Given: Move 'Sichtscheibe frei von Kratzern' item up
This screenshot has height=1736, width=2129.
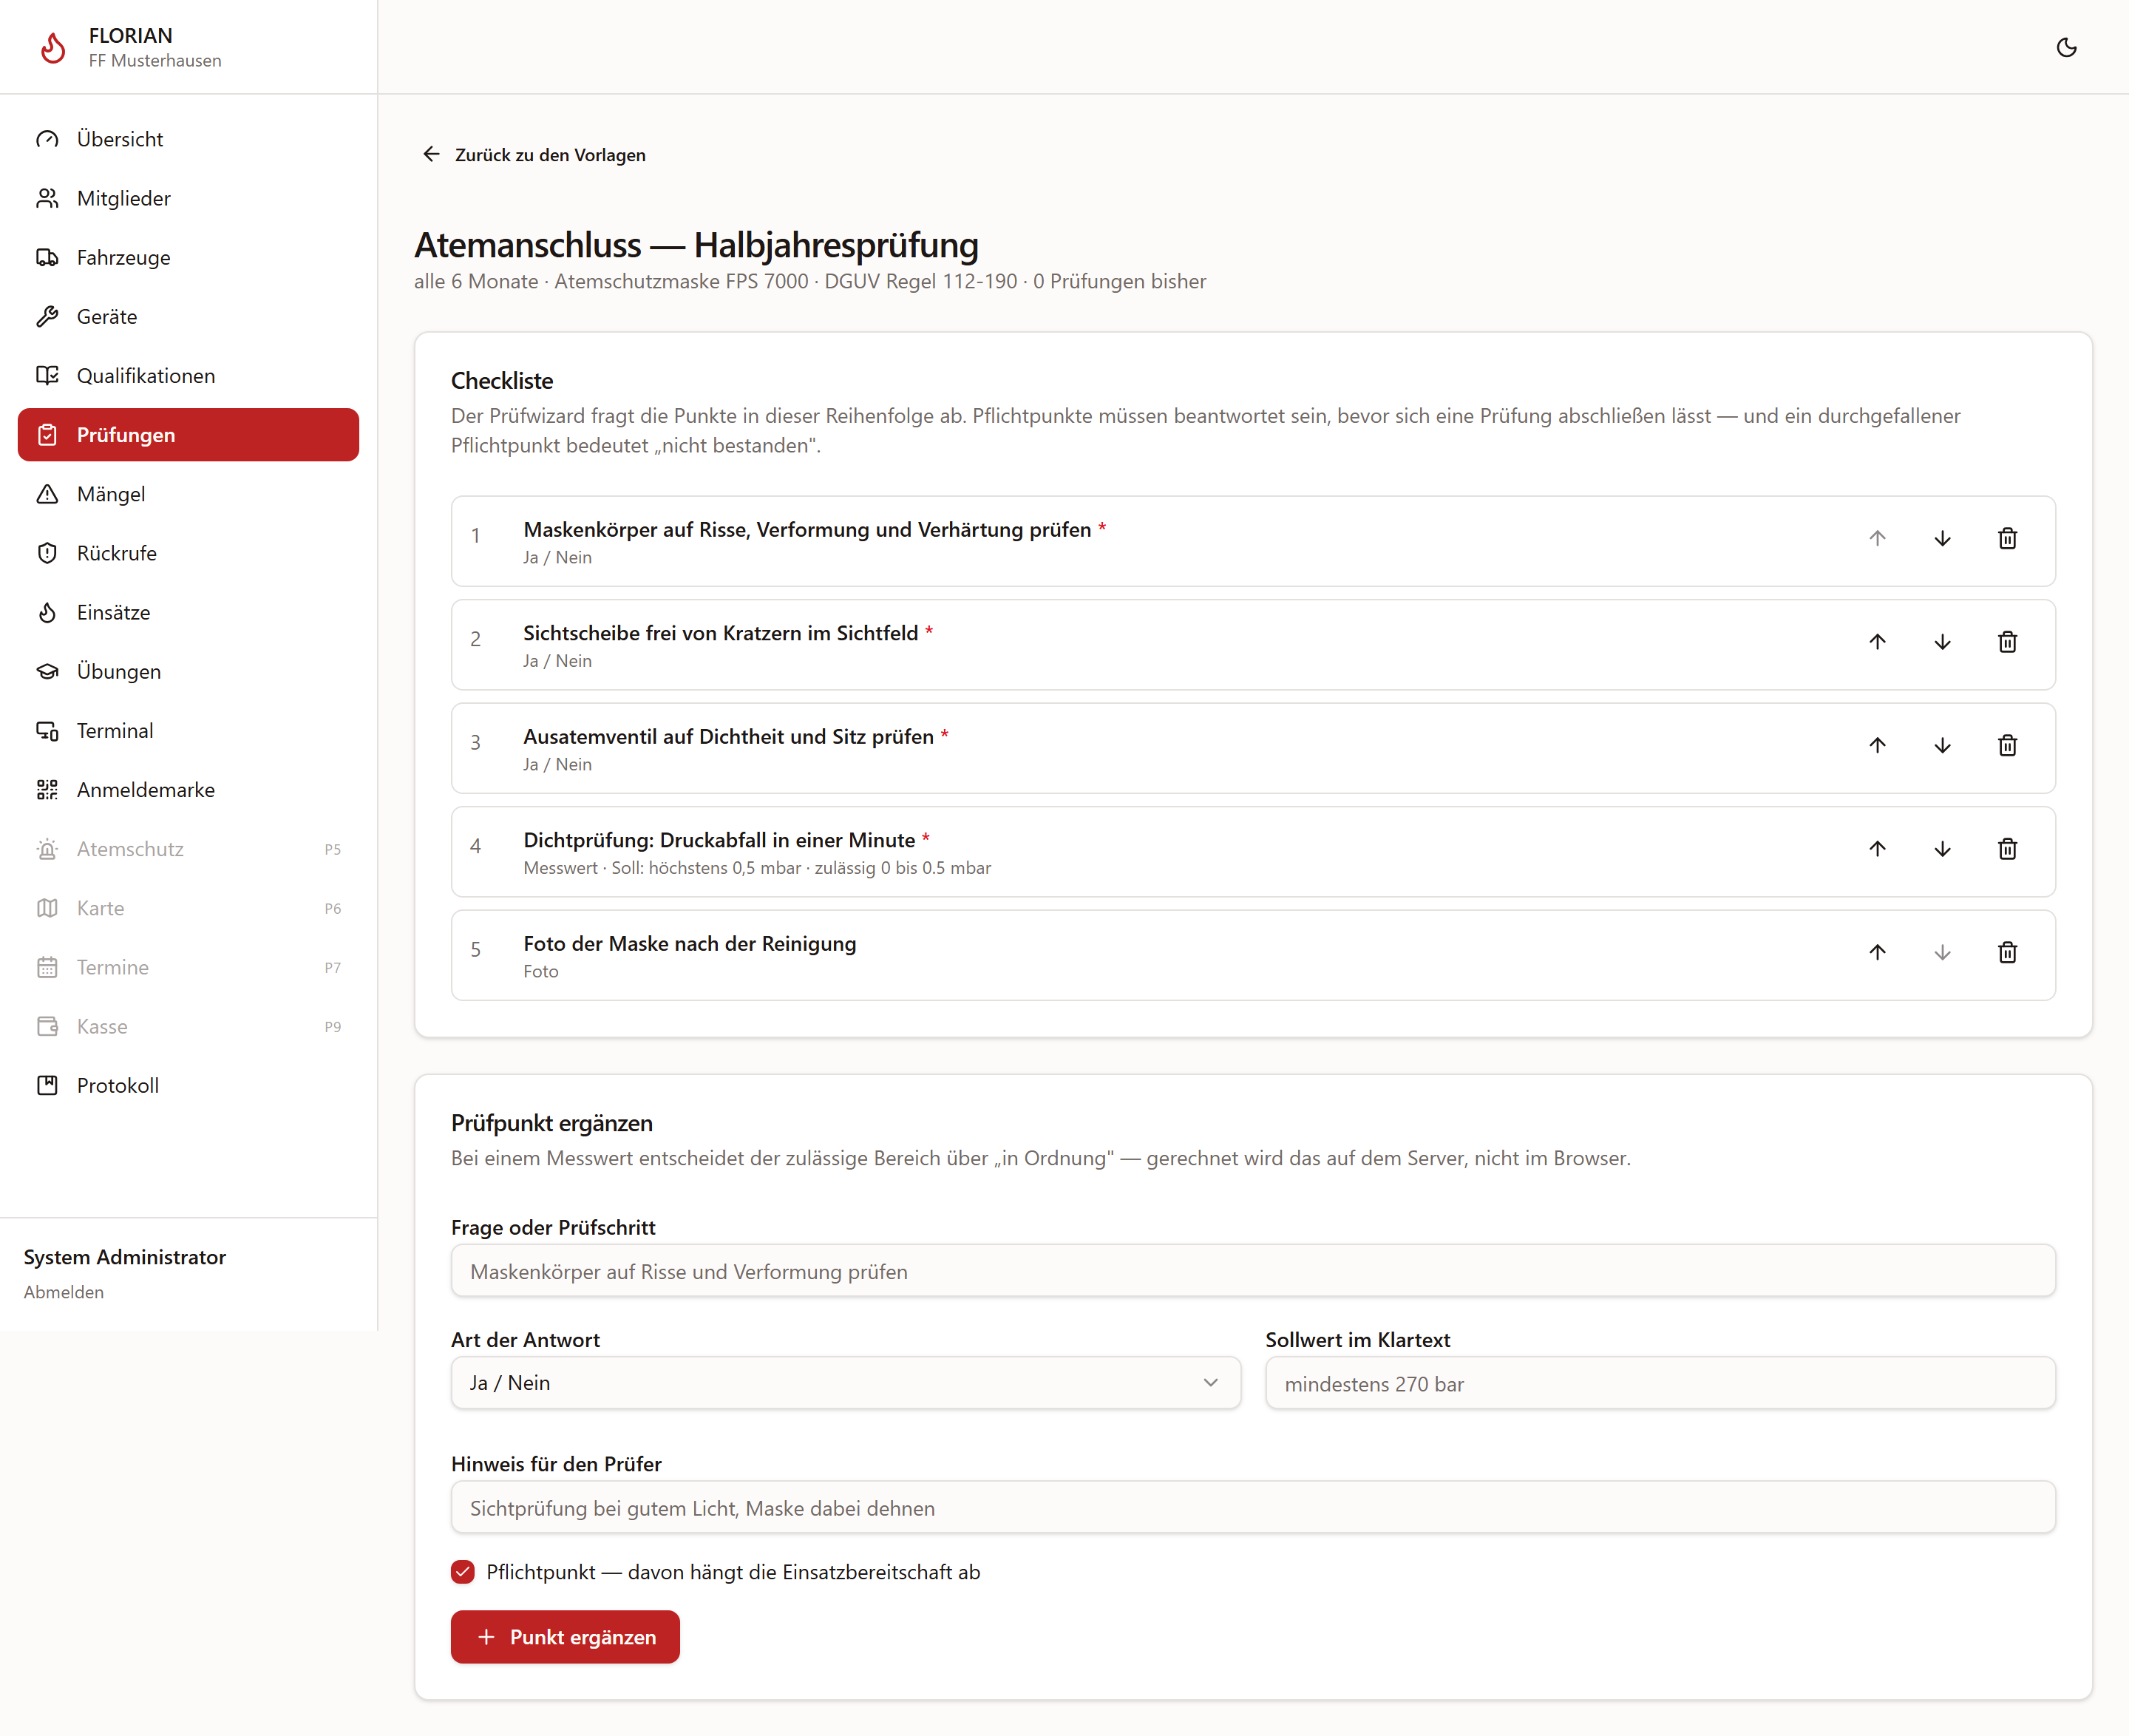Looking at the screenshot, I should (1877, 642).
